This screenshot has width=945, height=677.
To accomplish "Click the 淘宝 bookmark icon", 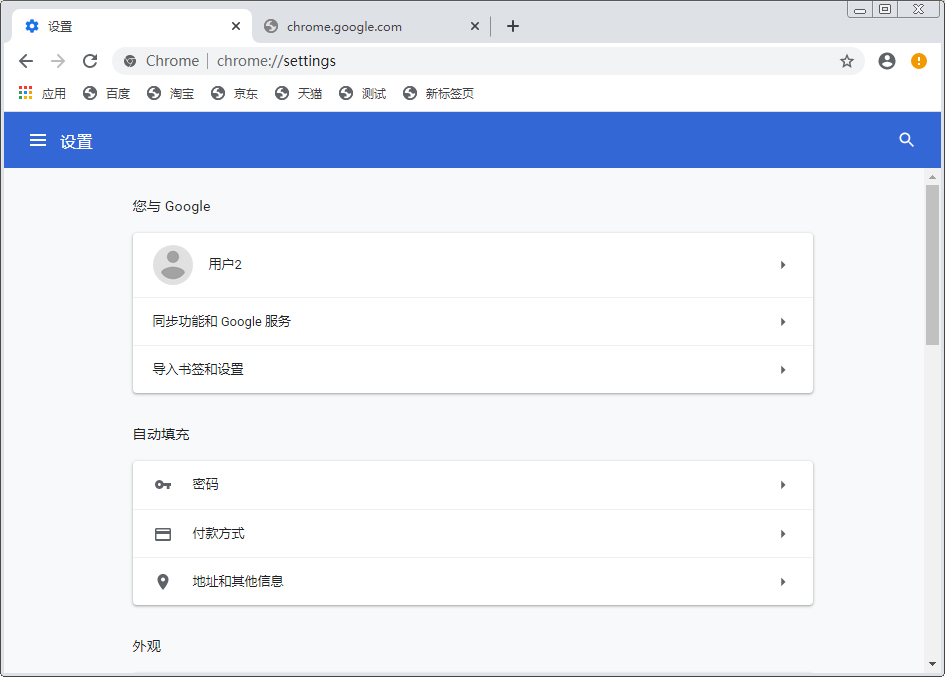I will (153, 93).
